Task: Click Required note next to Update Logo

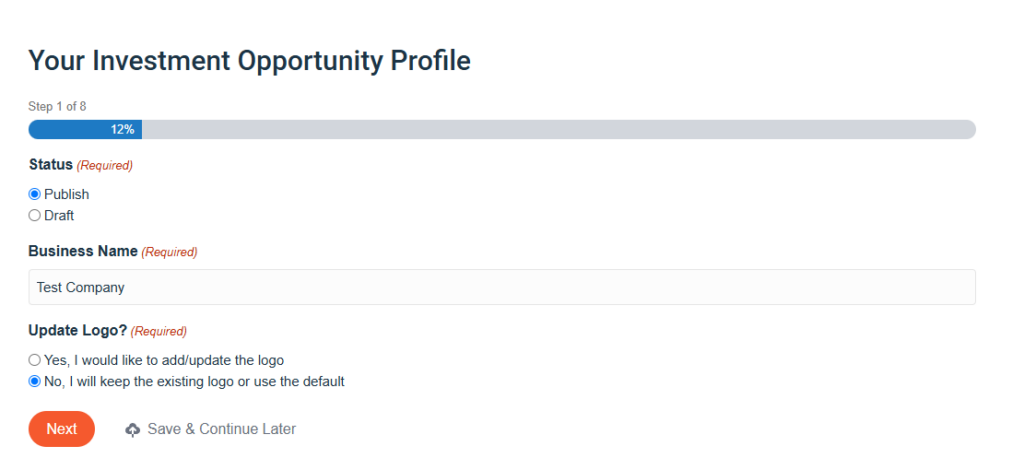Action: coord(159,331)
